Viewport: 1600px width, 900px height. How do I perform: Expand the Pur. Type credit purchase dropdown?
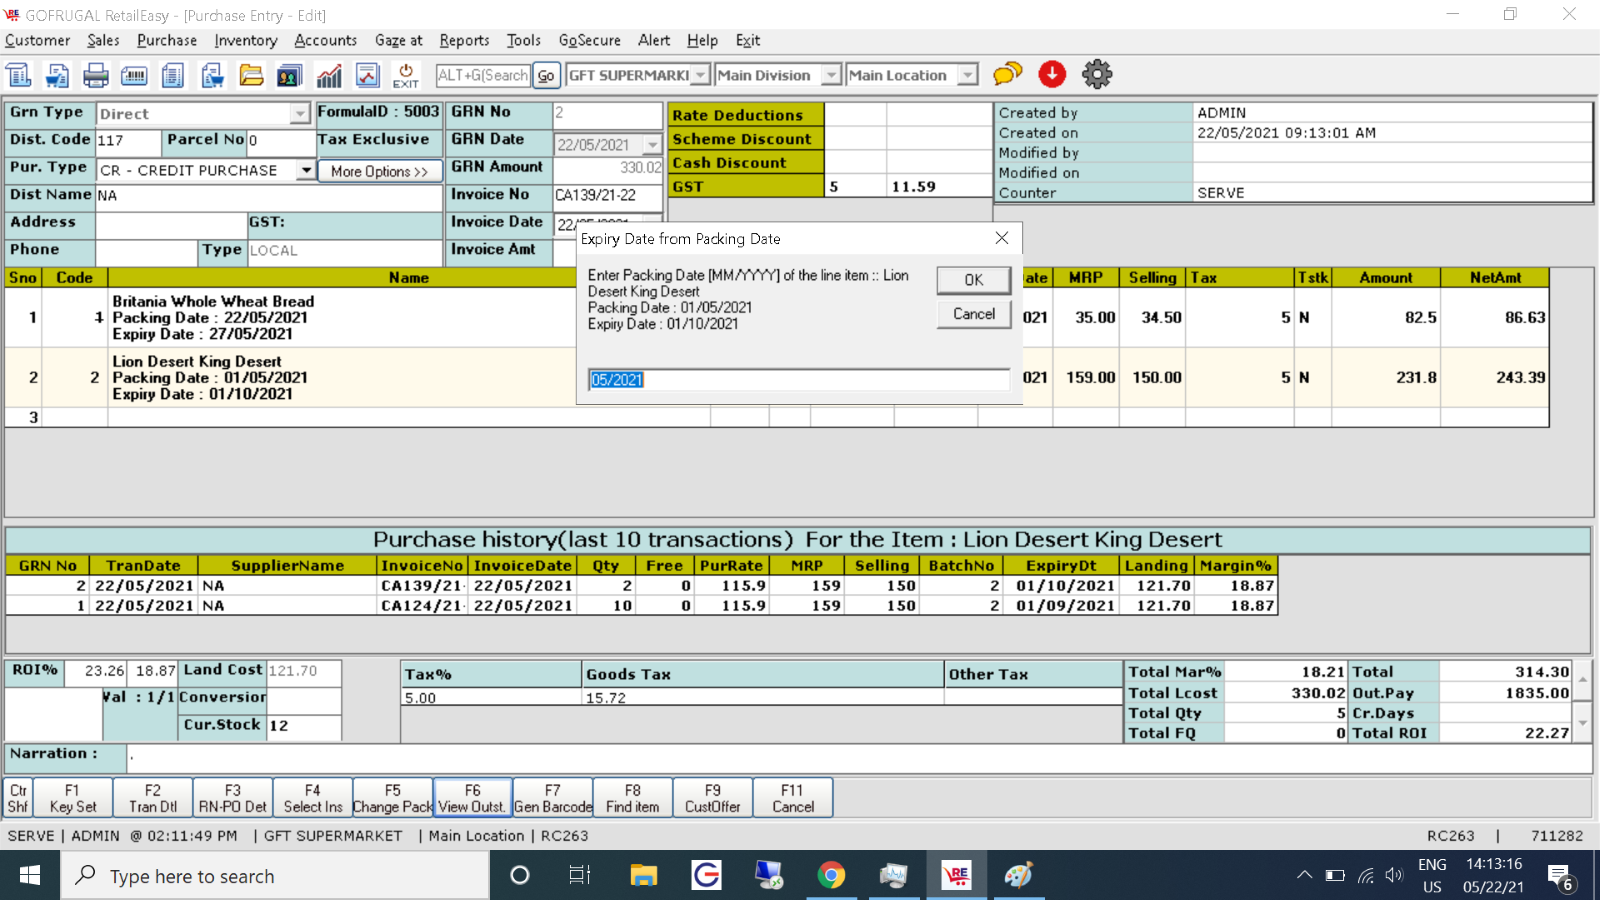click(306, 170)
